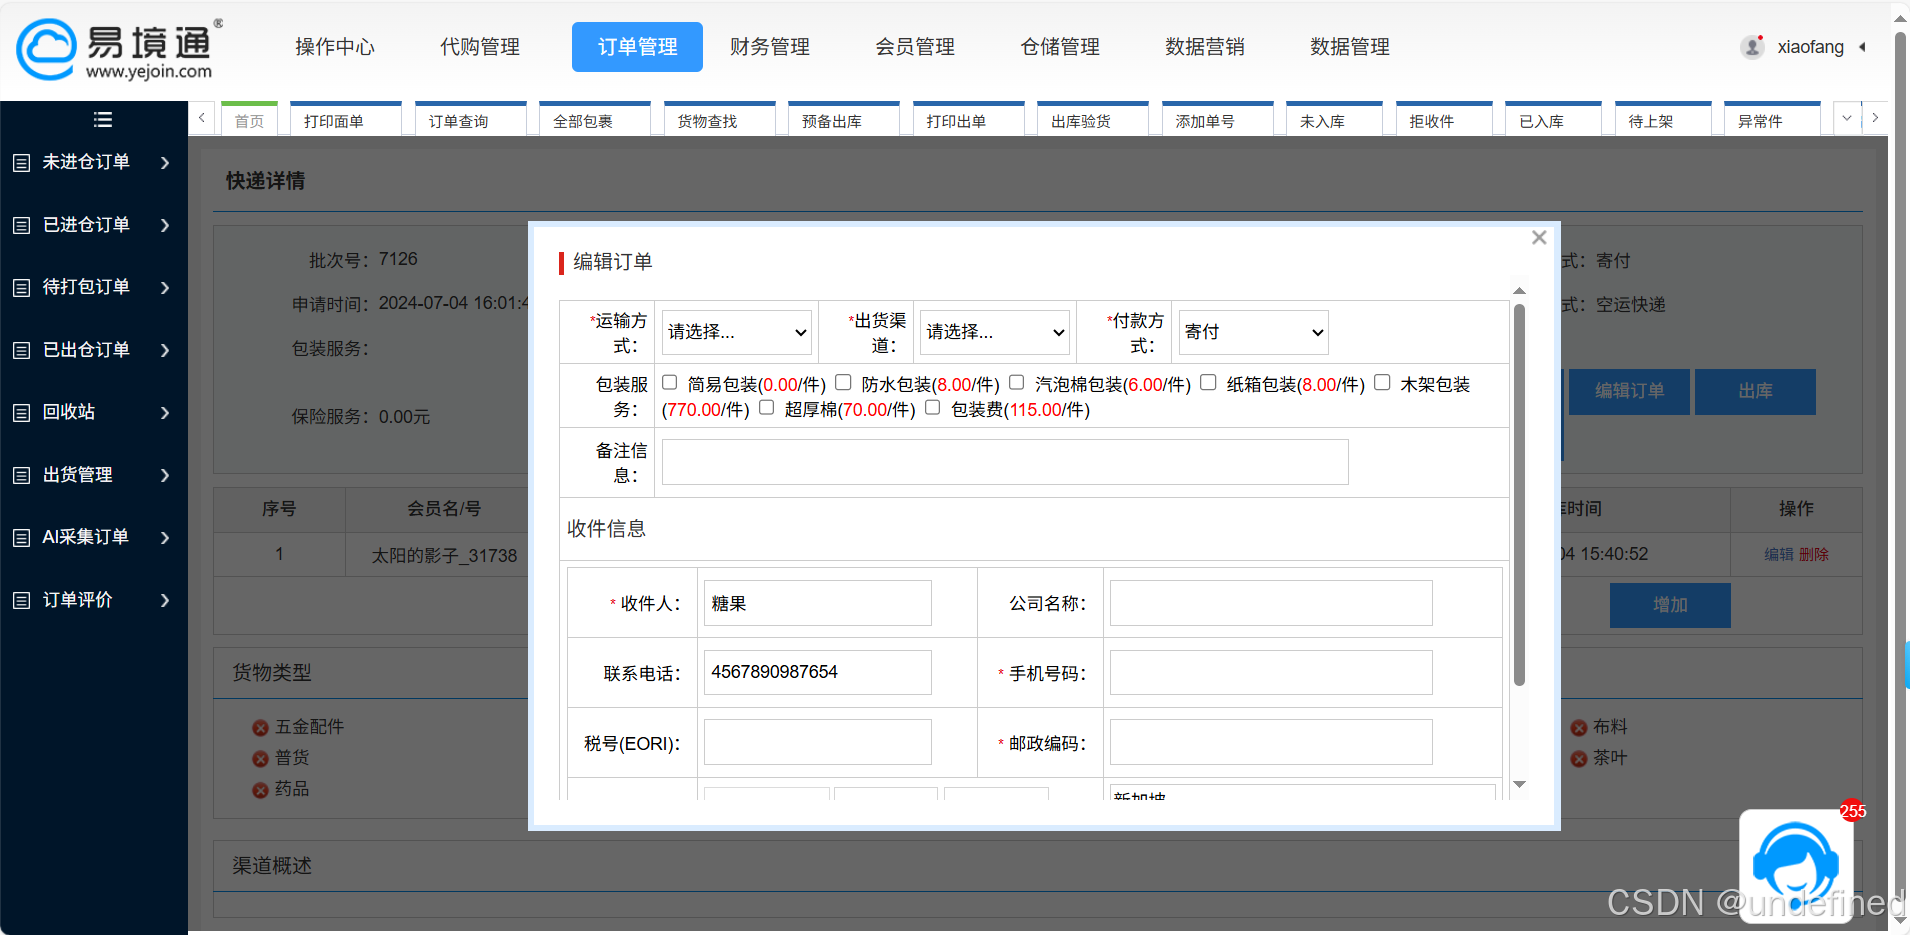Close the 编辑订单 dialog with X

coord(1539,238)
